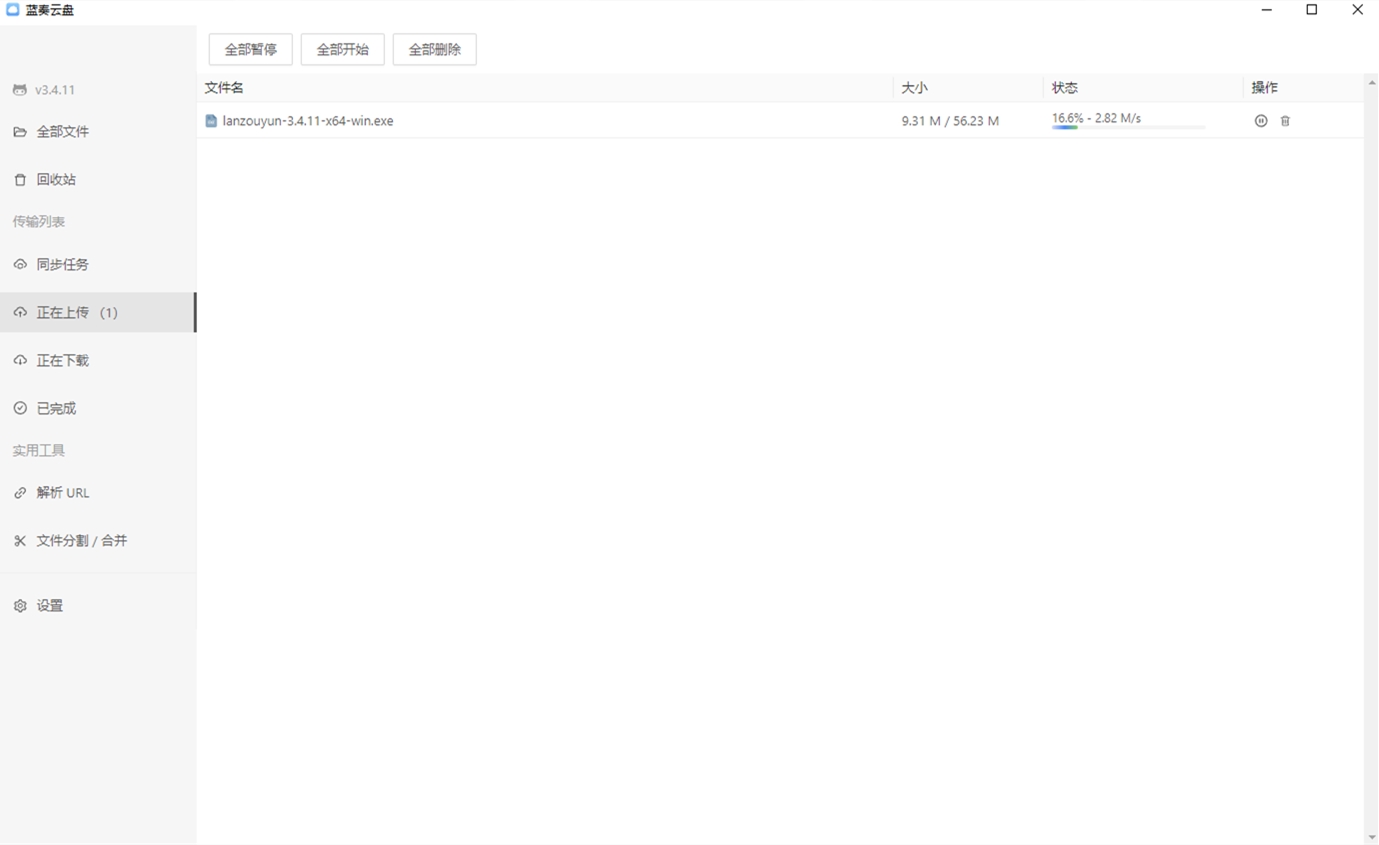Viewport: 1379px width, 845px height.
Task: Click the scrollbar down arrow at bottom right
Action: pyautogui.click(x=1370, y=837)
